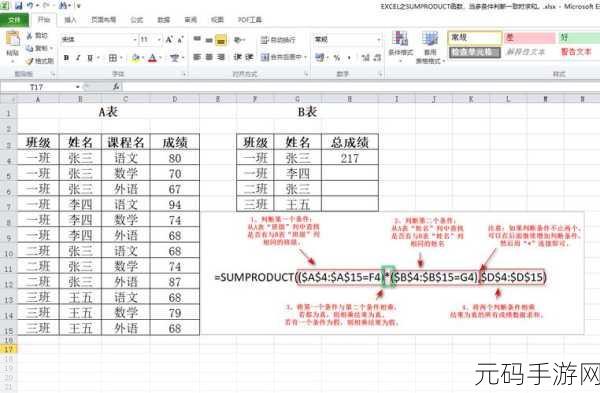Click the Fill Color paint bucket swatch

point(135,58)
